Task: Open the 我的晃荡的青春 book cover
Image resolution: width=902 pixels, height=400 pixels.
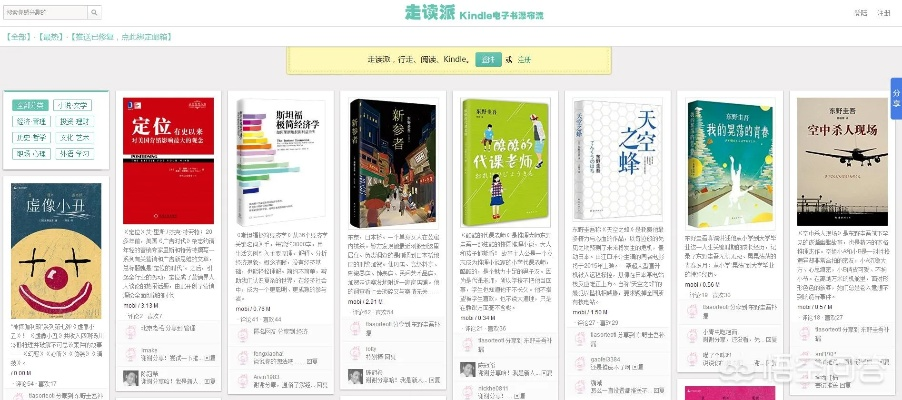Action: coord(730,163)
